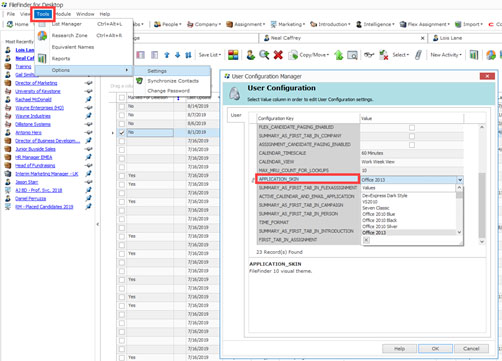Open the Window menu
The image size is (502, 361).
[85, 14]
